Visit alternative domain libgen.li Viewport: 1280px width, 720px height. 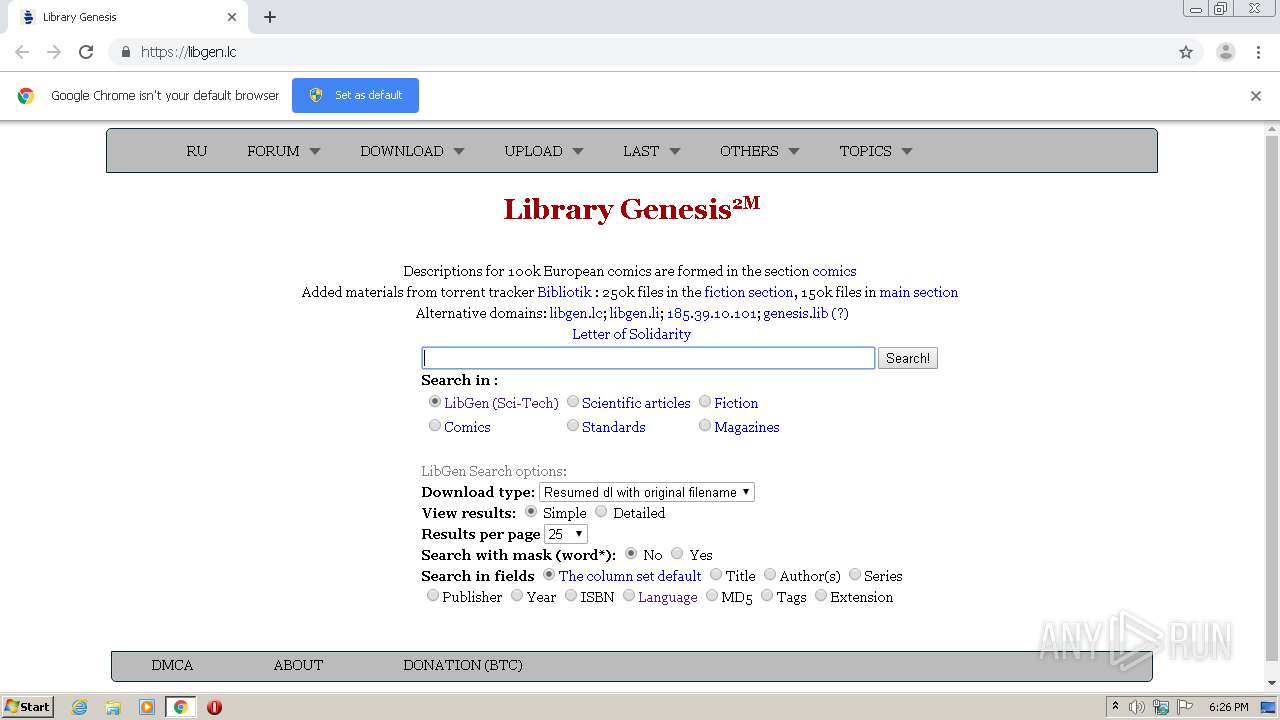coord(634,313)
